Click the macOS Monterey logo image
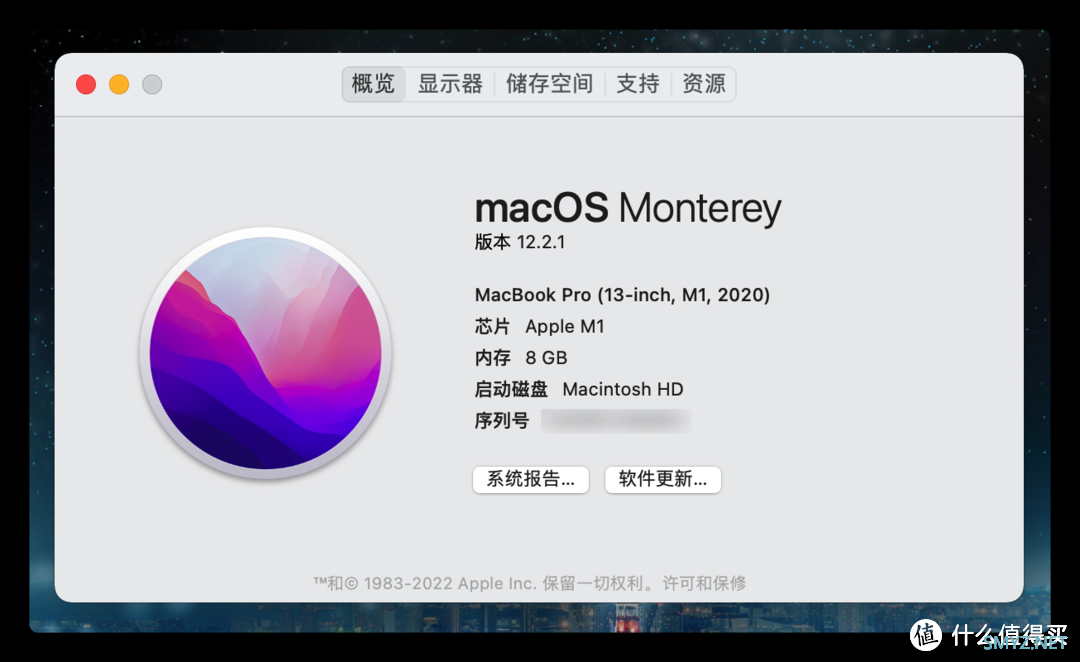The width and height of the screenshot is (1080, 662). tap(266, 353)
